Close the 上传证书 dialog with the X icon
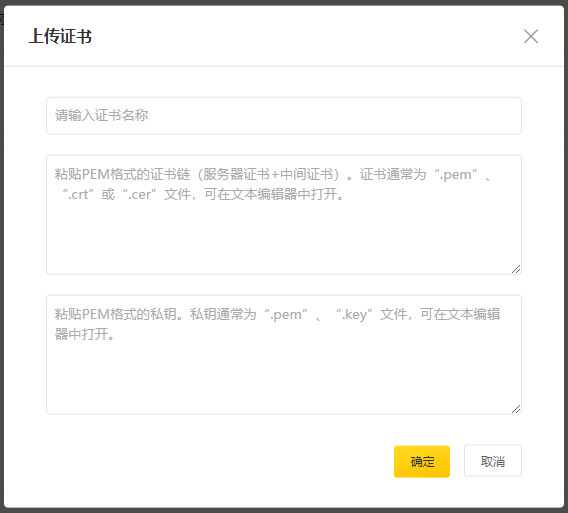Image resolution: width=568 pixels, height=513 pixels. 531,36
